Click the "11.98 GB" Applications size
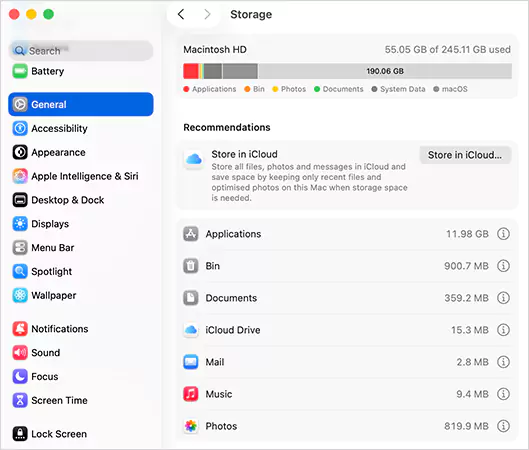 coord(467,234)
